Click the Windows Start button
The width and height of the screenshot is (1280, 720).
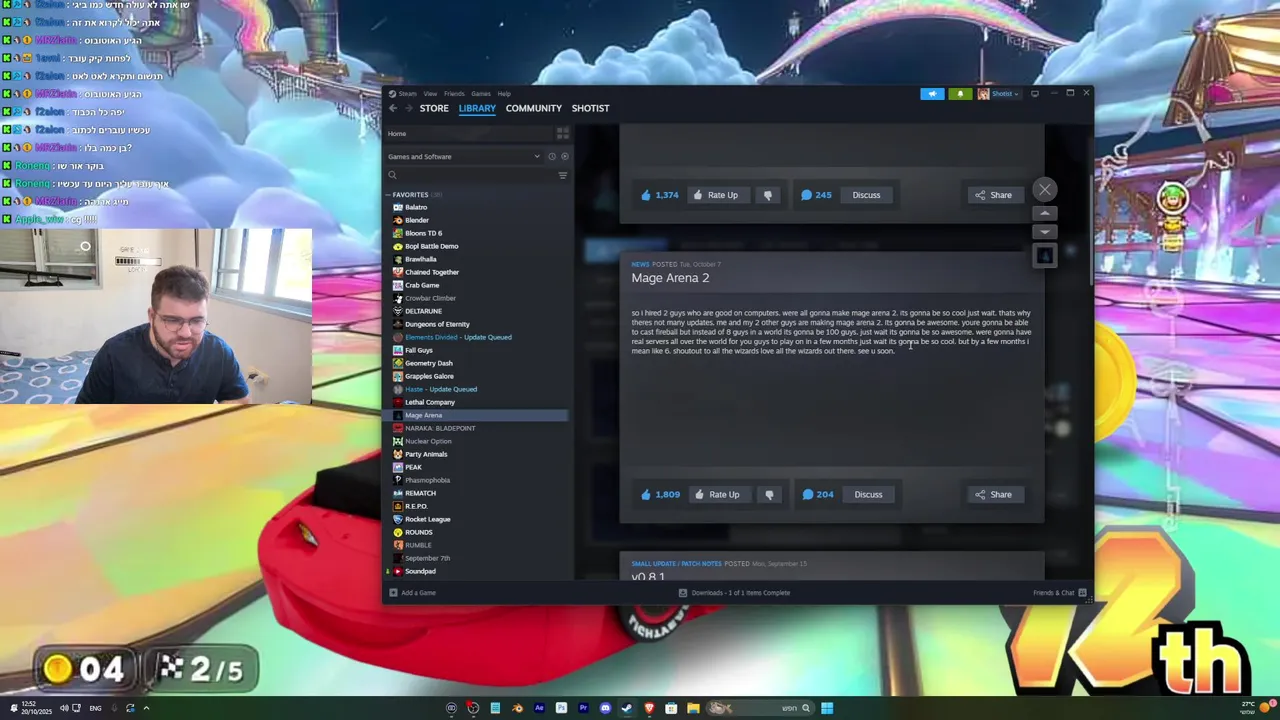[x=827, y=708]
